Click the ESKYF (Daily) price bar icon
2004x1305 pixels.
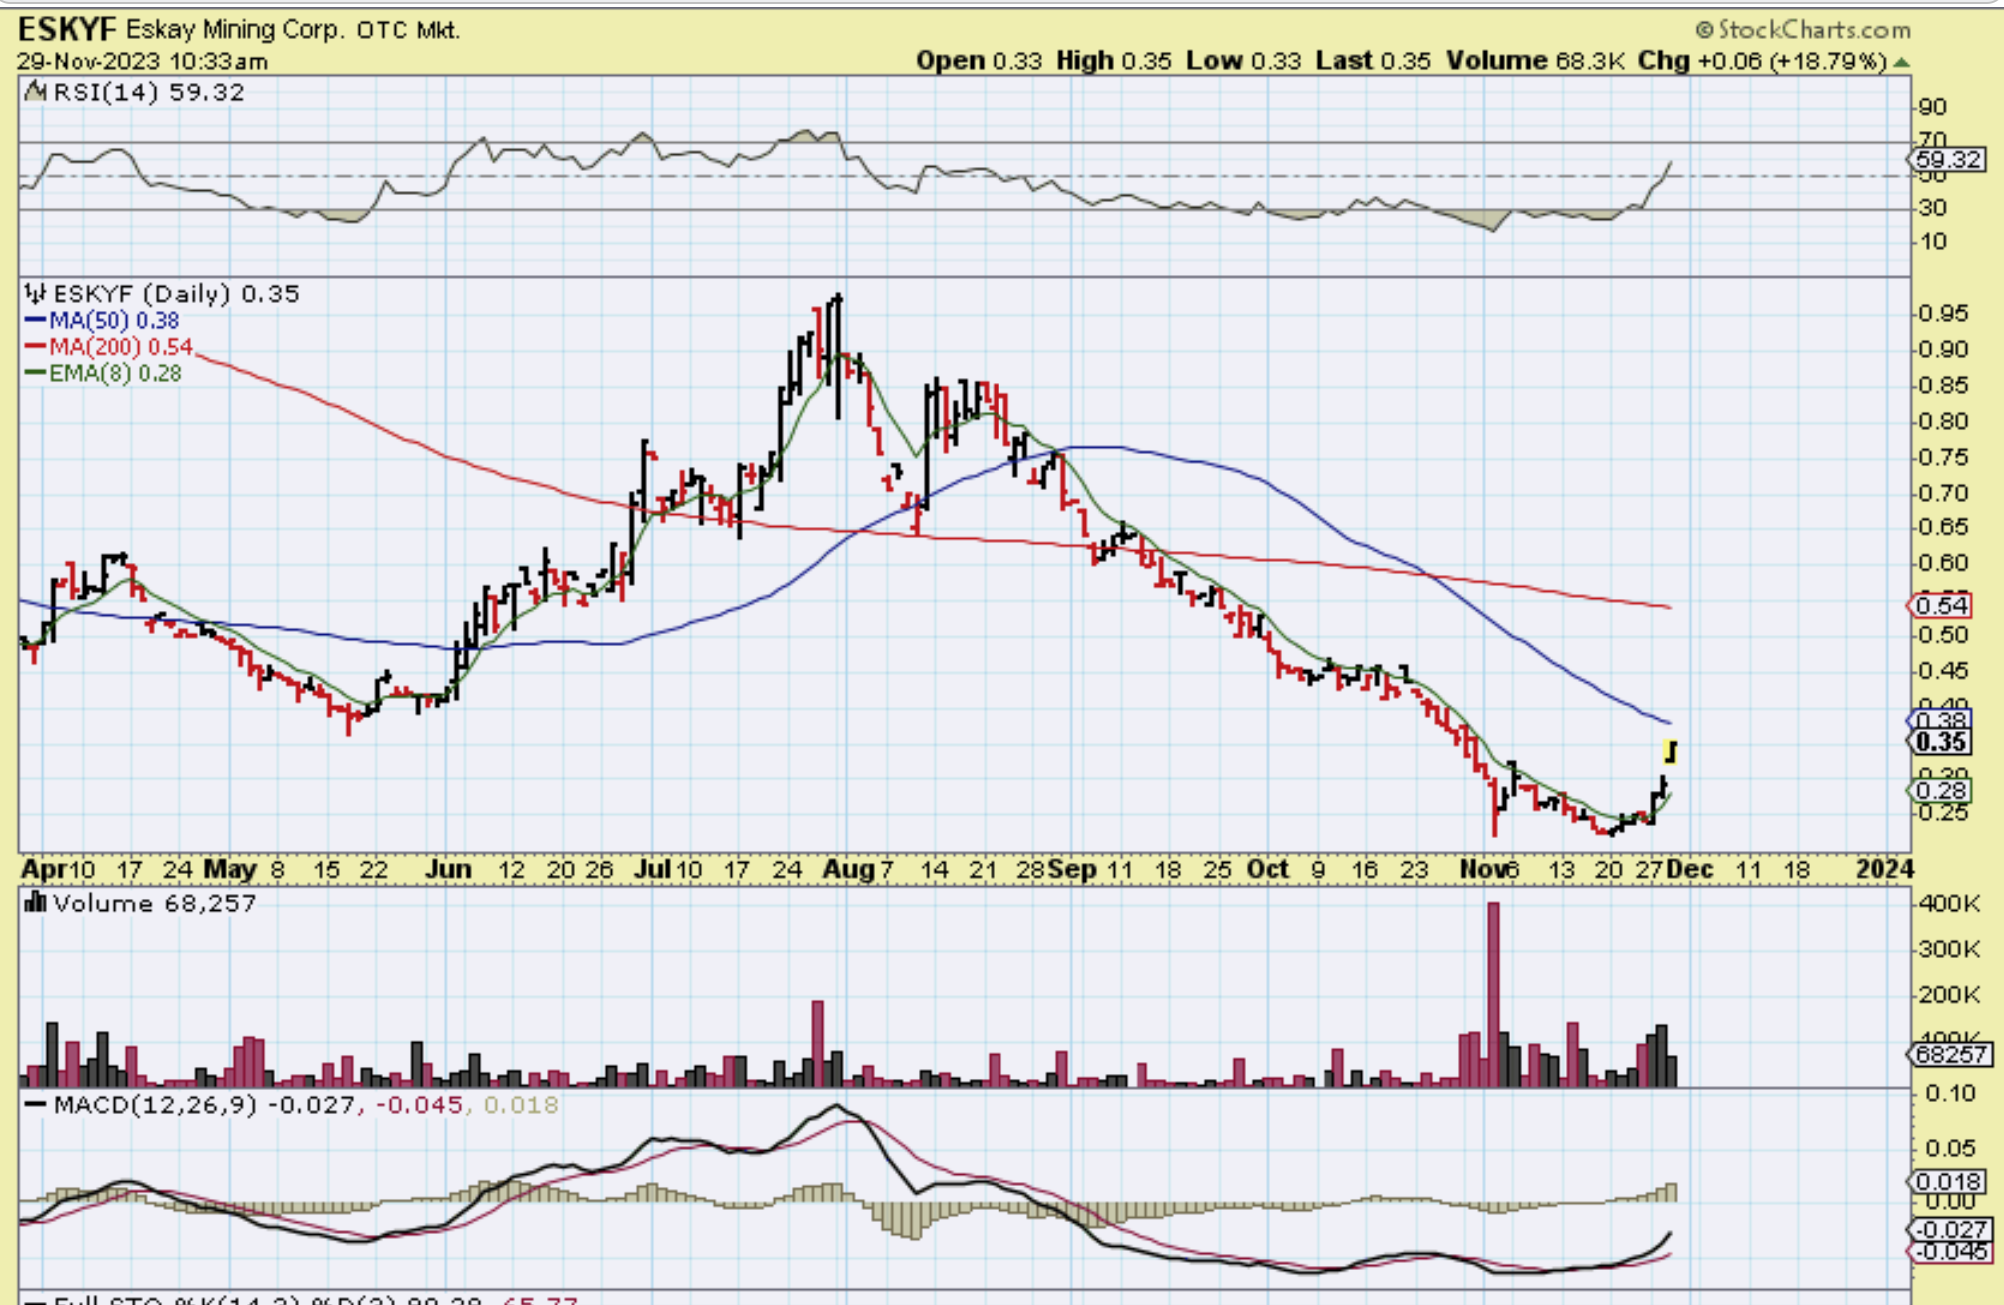[36, 293]
